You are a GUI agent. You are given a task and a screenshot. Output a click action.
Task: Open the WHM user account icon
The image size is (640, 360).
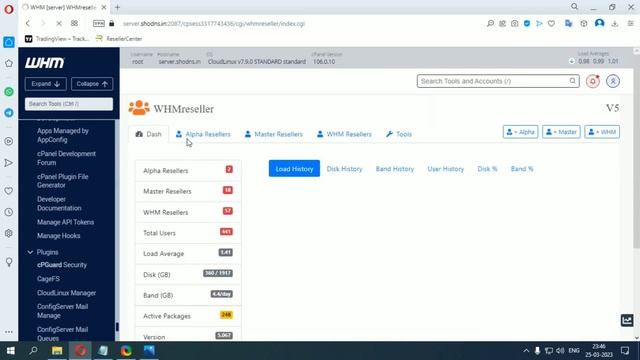613,81
